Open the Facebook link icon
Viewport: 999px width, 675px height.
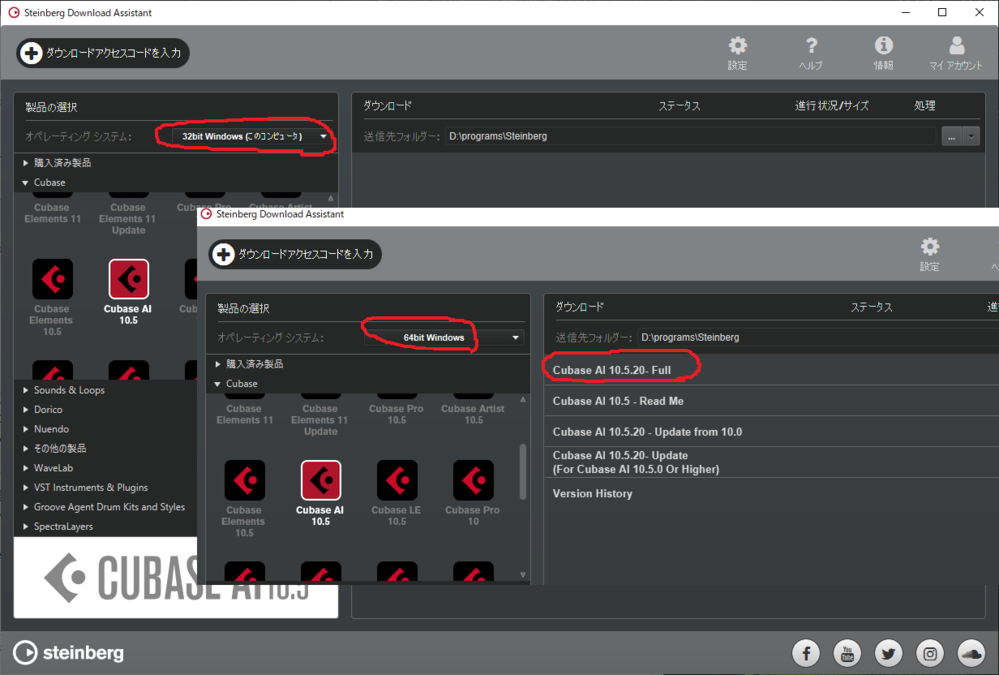pyautogui.click(x=806, y=653)
